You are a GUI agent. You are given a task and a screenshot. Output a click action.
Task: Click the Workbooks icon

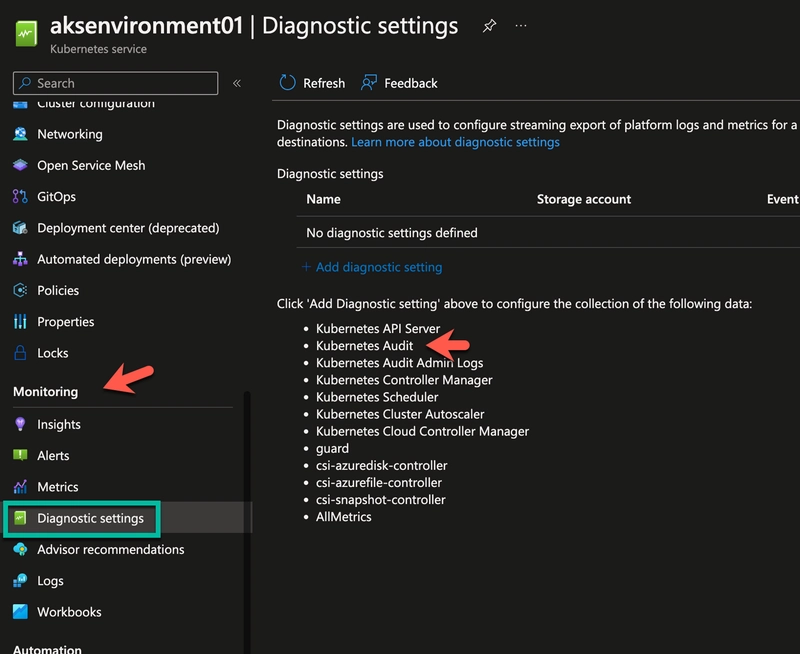20,612
